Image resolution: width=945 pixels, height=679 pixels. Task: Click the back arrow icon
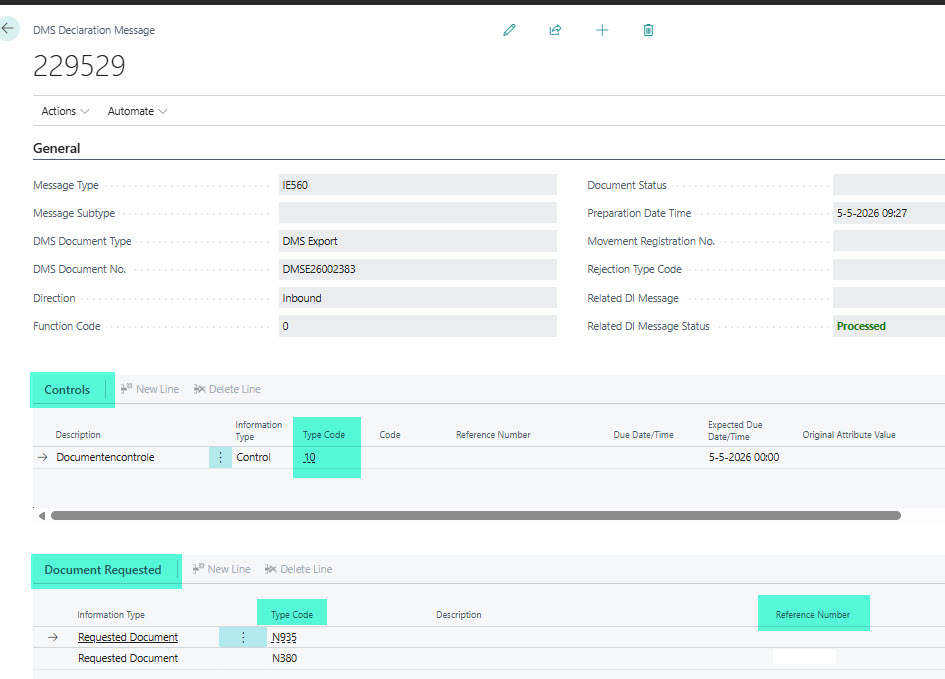pyautogui.click(x=8, y=28)
